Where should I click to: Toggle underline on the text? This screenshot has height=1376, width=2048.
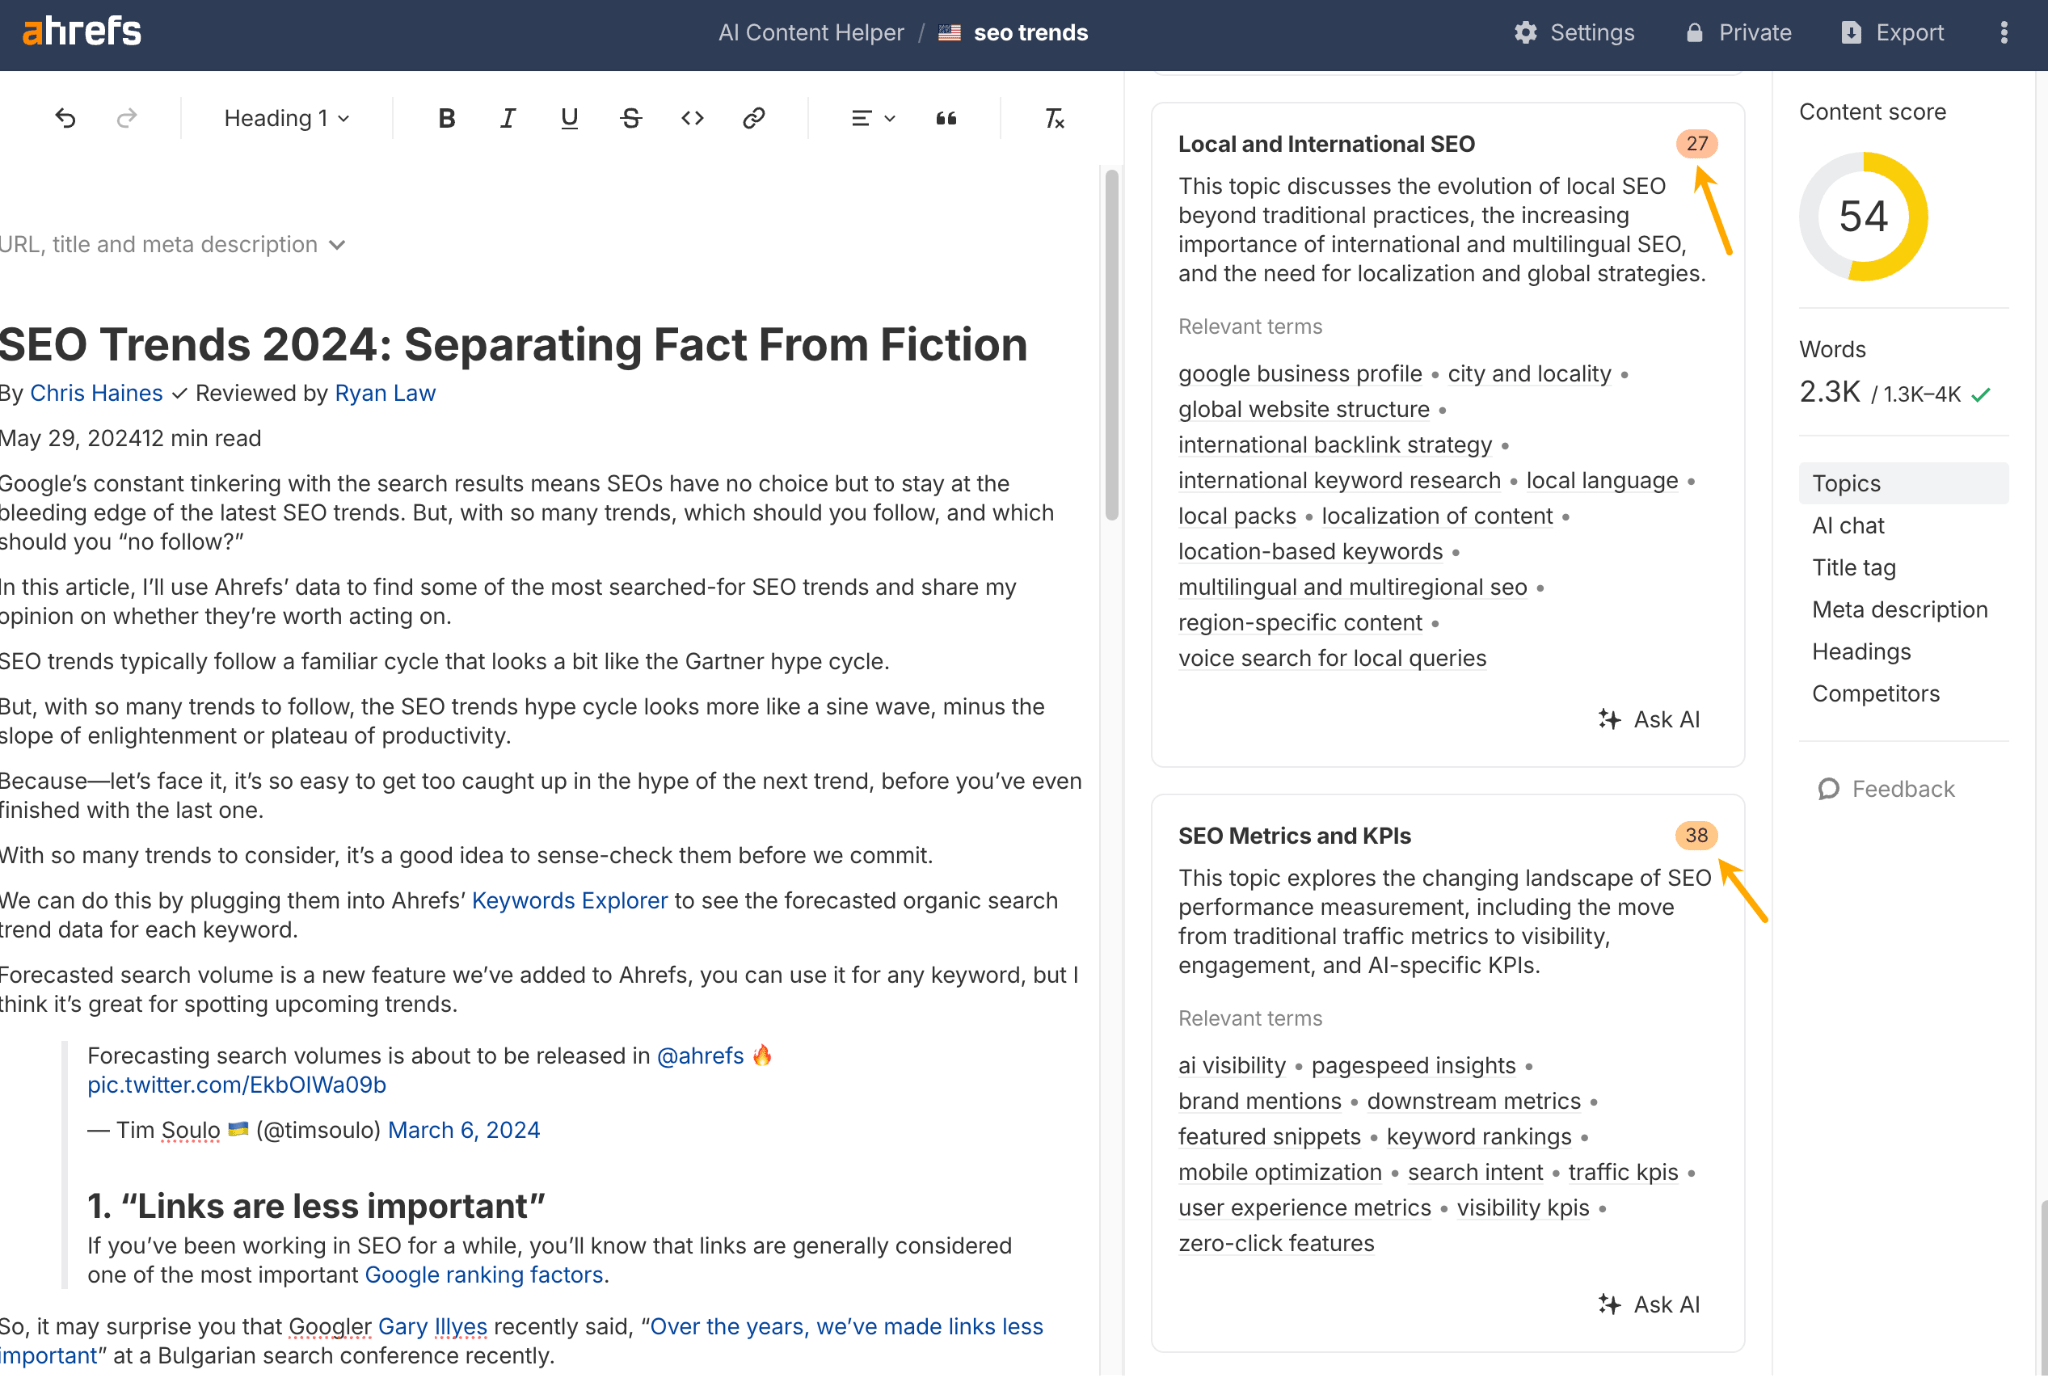[568, 118]
